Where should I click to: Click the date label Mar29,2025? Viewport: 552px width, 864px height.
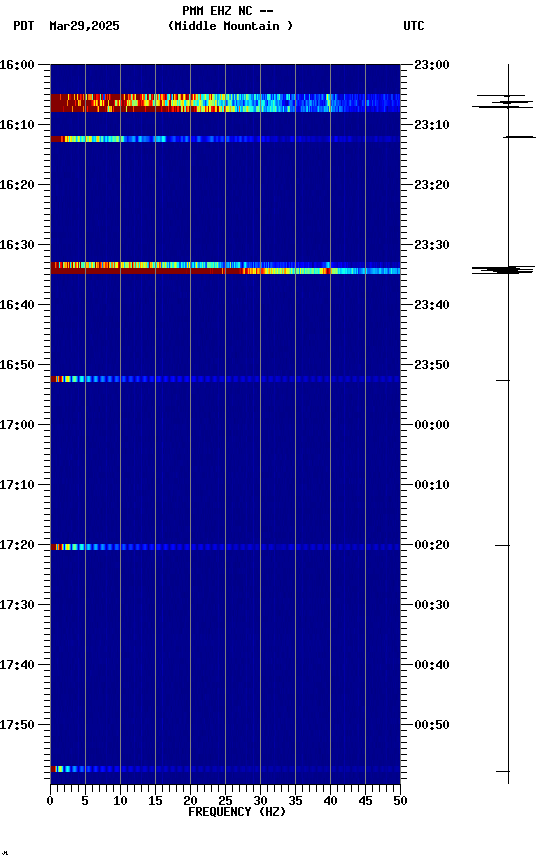pyautogui.click(x=84, y=26)
